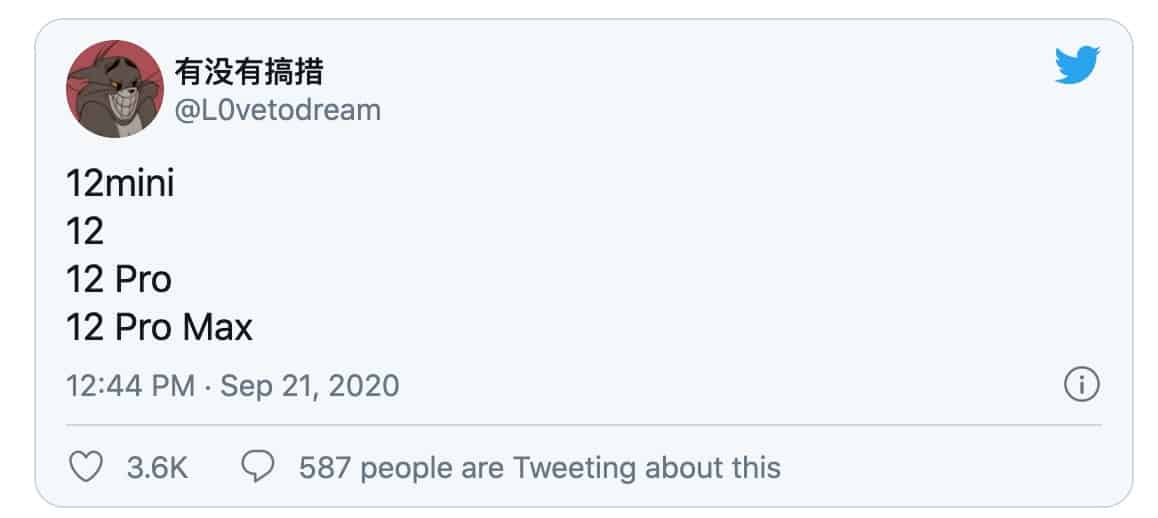Click the "12 Pro" tweet line
This screenshot has width=1158, height=518.
(x=119, y=280)
